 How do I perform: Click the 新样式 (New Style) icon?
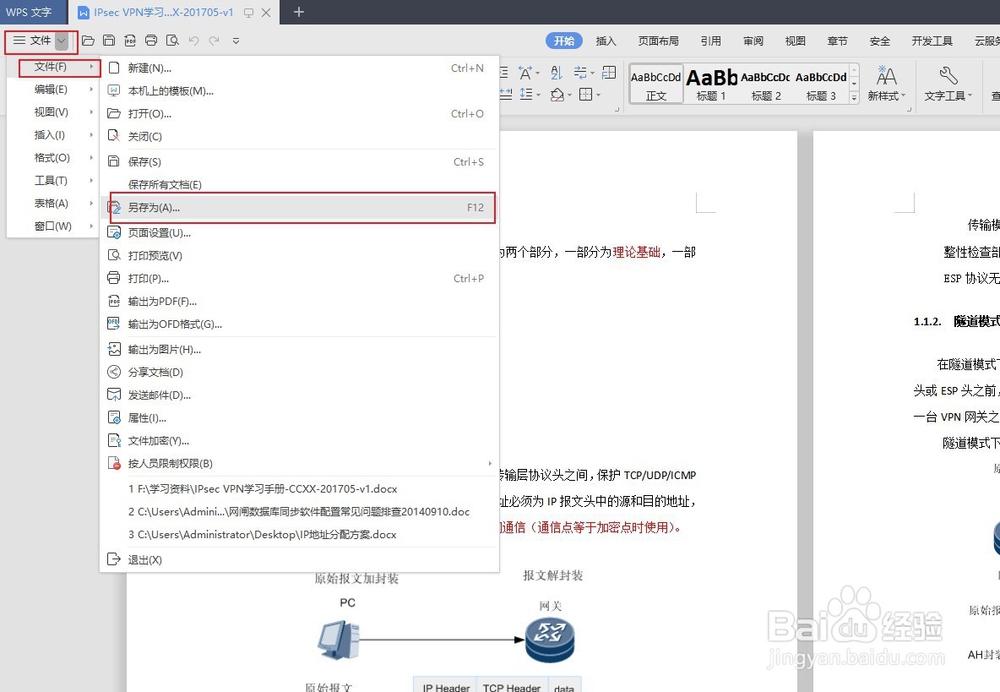pyautogui.click(x=886, y=74)
